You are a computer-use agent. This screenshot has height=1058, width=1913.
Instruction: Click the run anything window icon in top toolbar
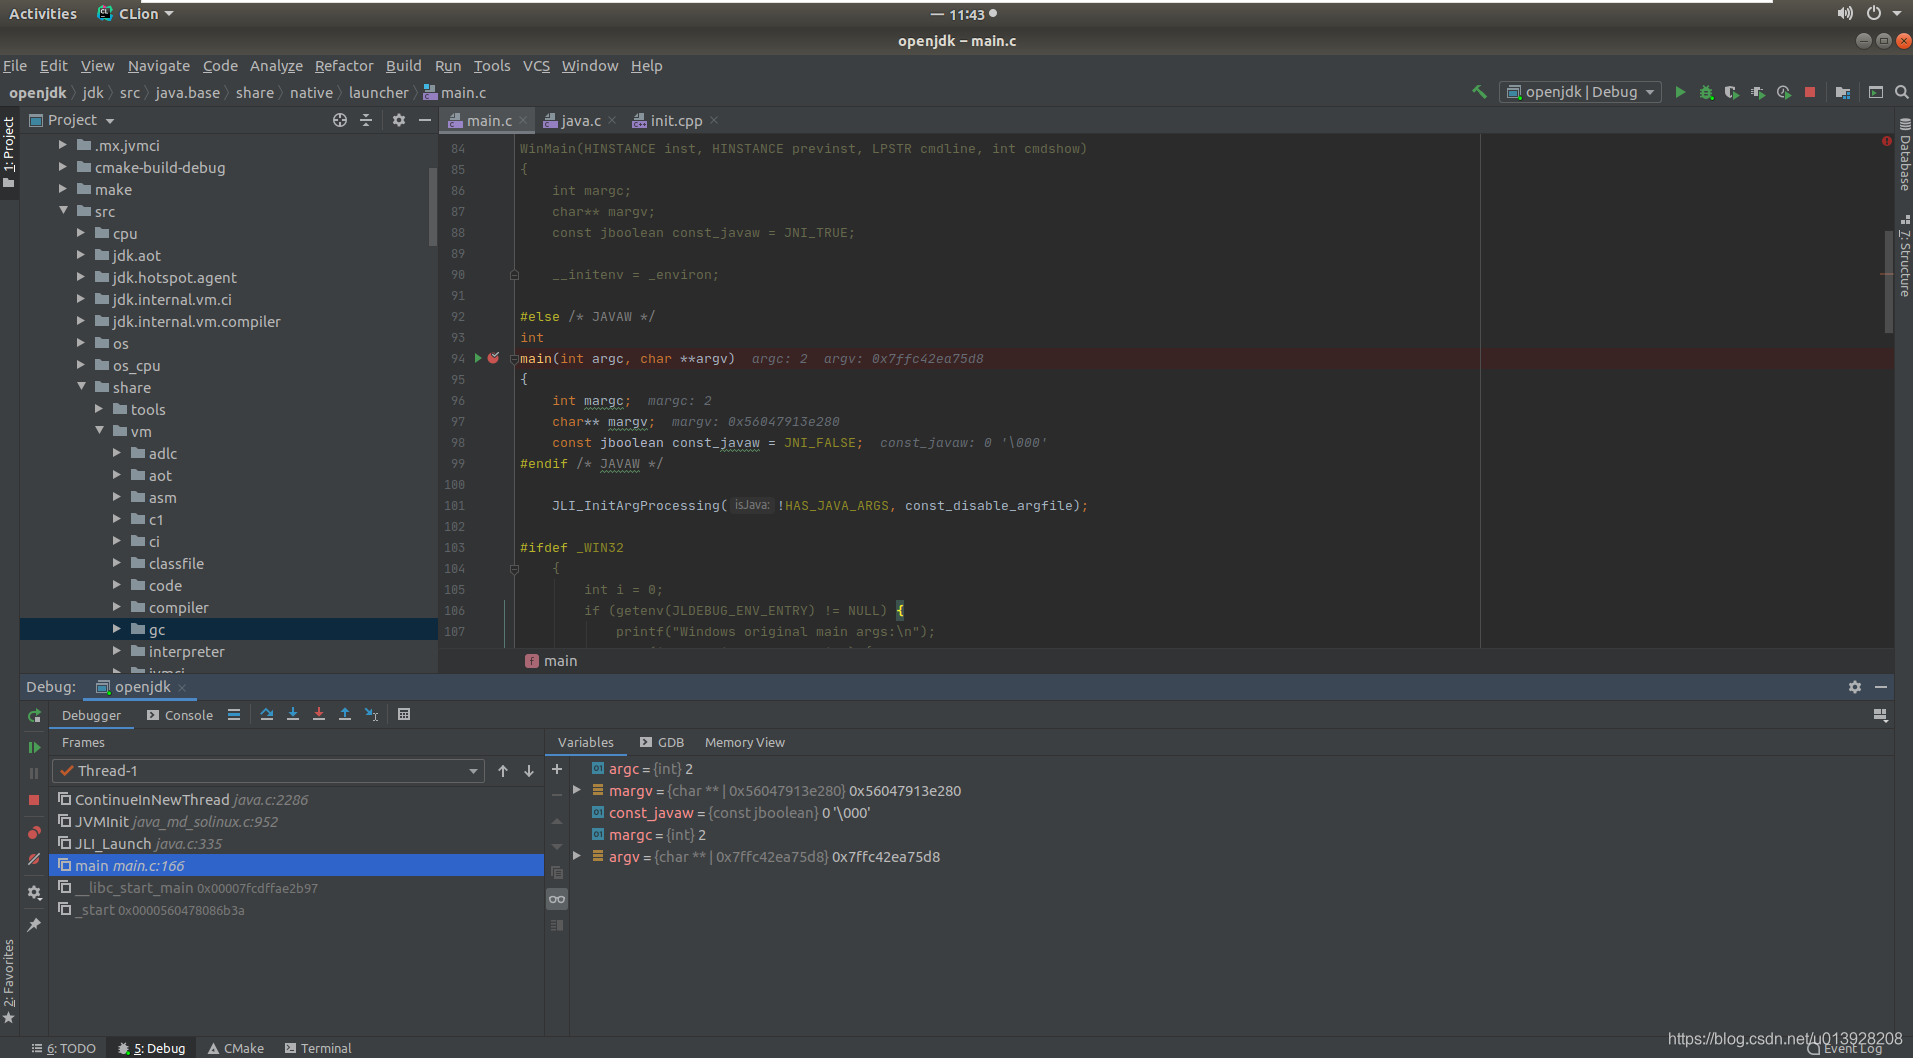(1876, 92)
